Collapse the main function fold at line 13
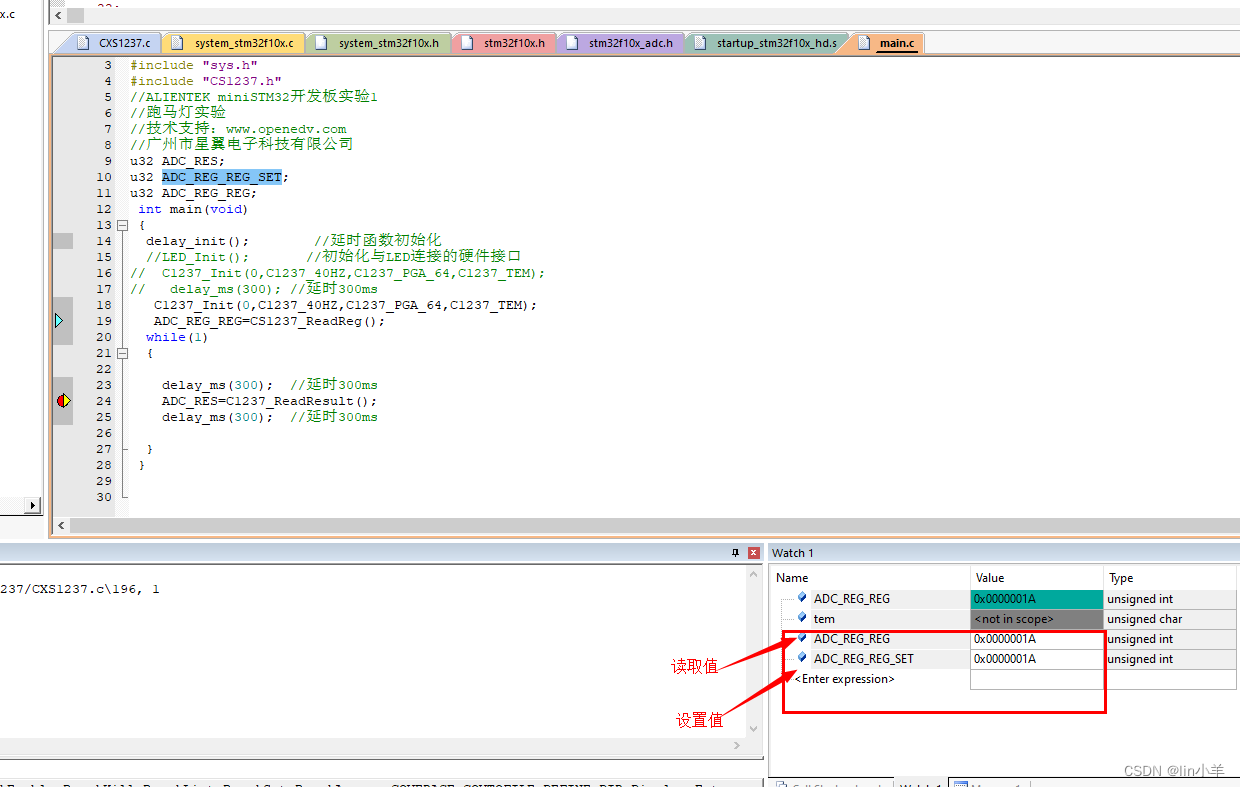 [x=122, y=225]
